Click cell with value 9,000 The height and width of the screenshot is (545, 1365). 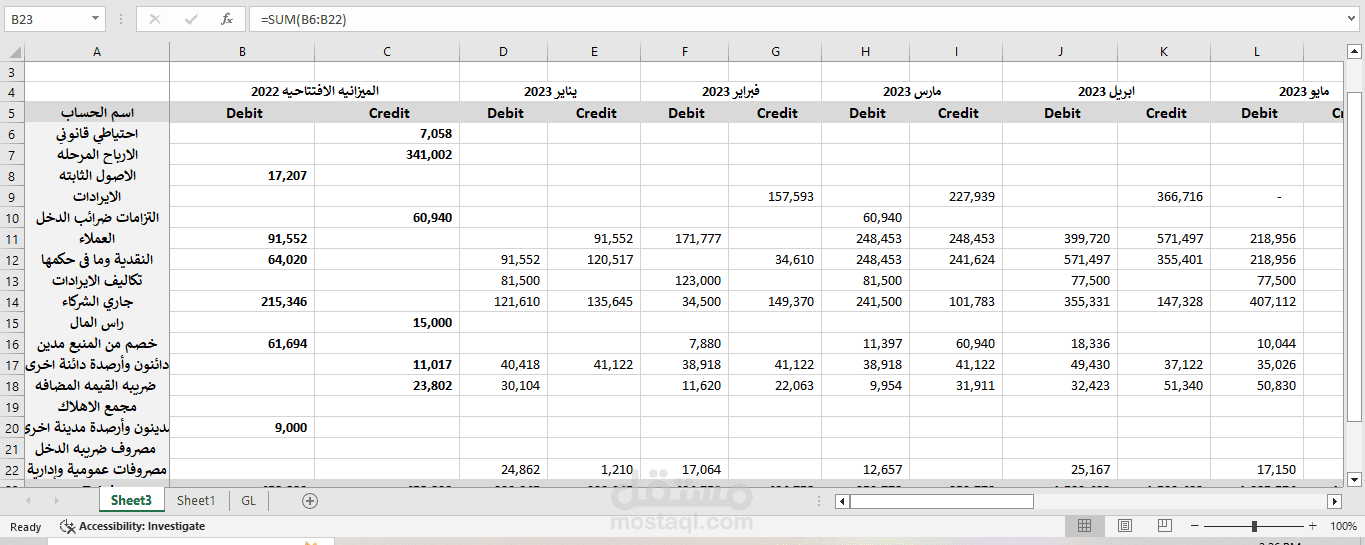tap(242, 427)
